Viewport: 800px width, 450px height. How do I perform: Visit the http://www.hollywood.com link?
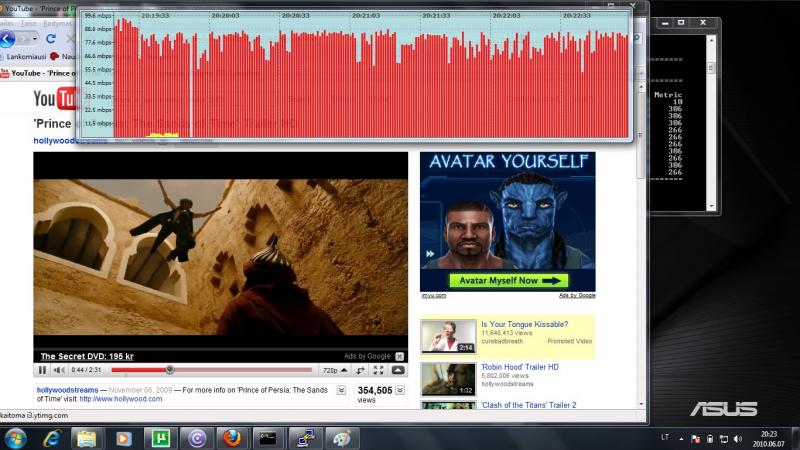(x=121, y=399)
